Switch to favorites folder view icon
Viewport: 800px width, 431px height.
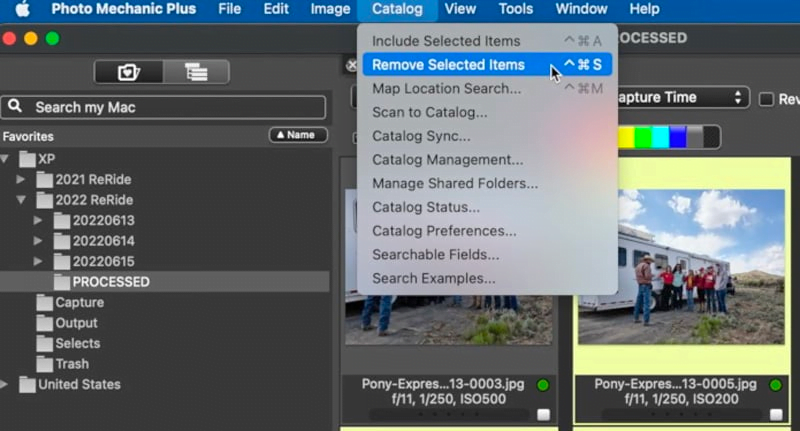coord(129,72)
